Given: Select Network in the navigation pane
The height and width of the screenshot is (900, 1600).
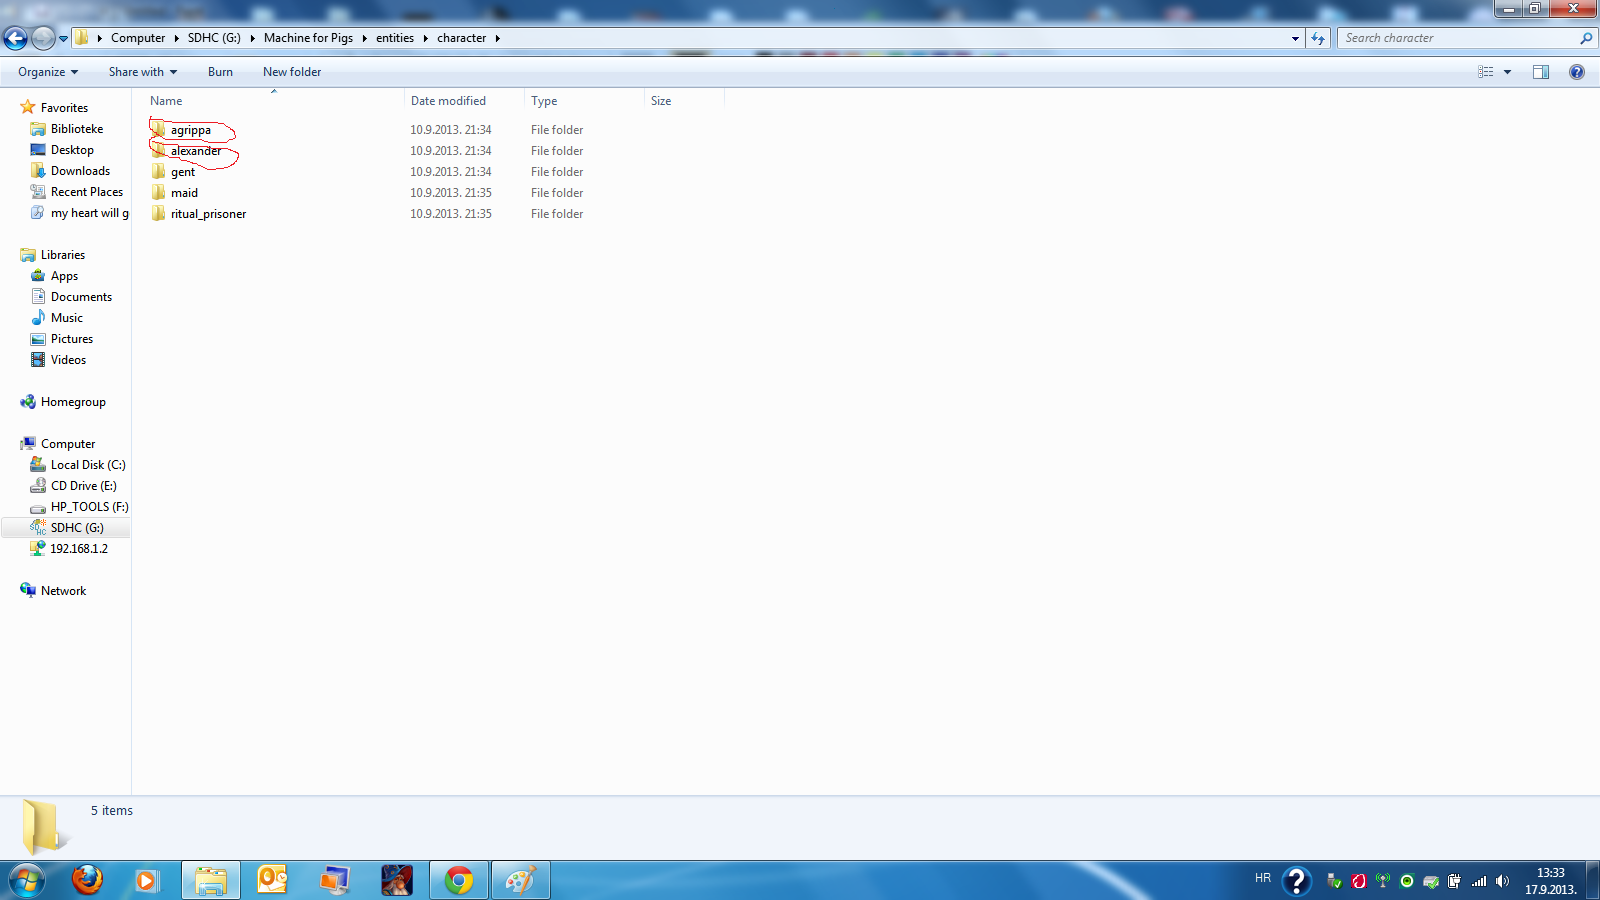Looking at the screenshot, I should 53,591.
